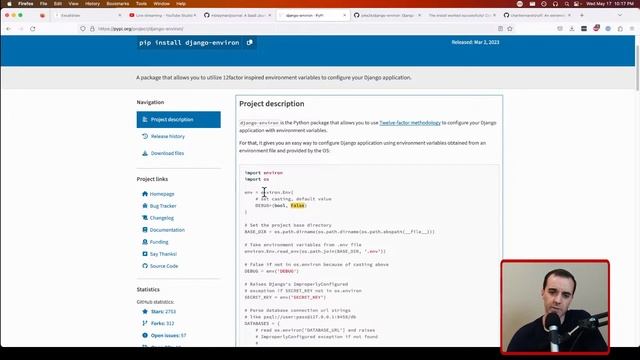Open the Tools menu
This screenshot has height=360, width=640.
(x=141, y=4)
